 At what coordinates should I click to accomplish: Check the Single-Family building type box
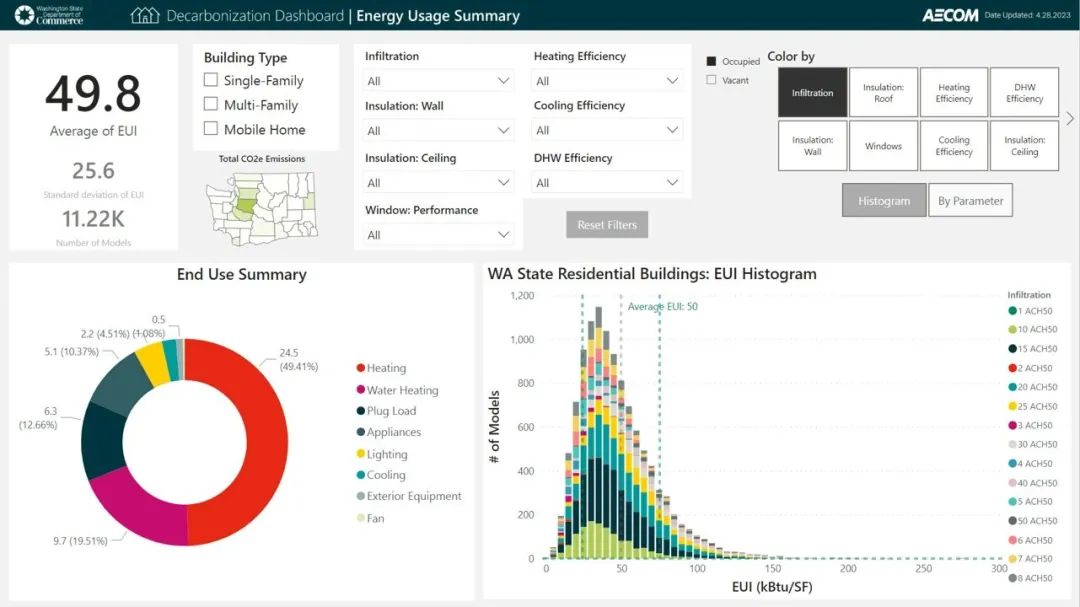[211, 80]
